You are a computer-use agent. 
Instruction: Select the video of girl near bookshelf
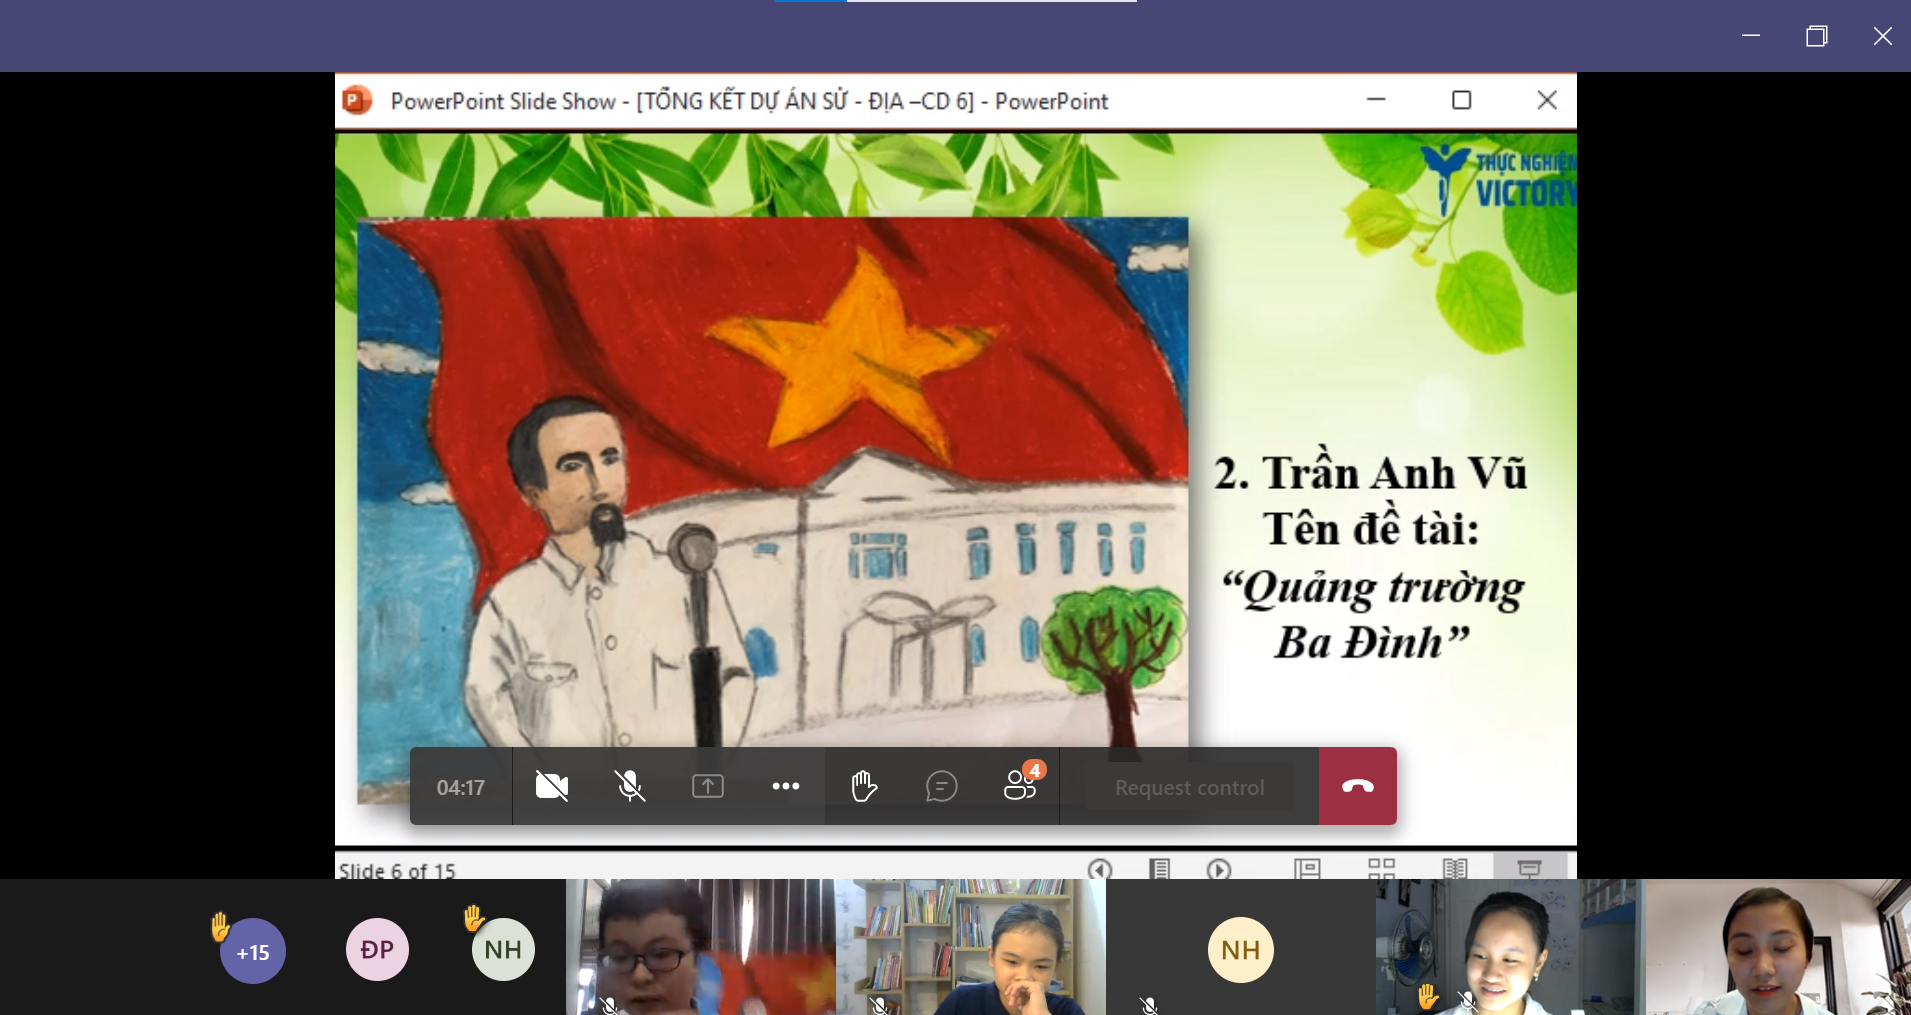970,947
